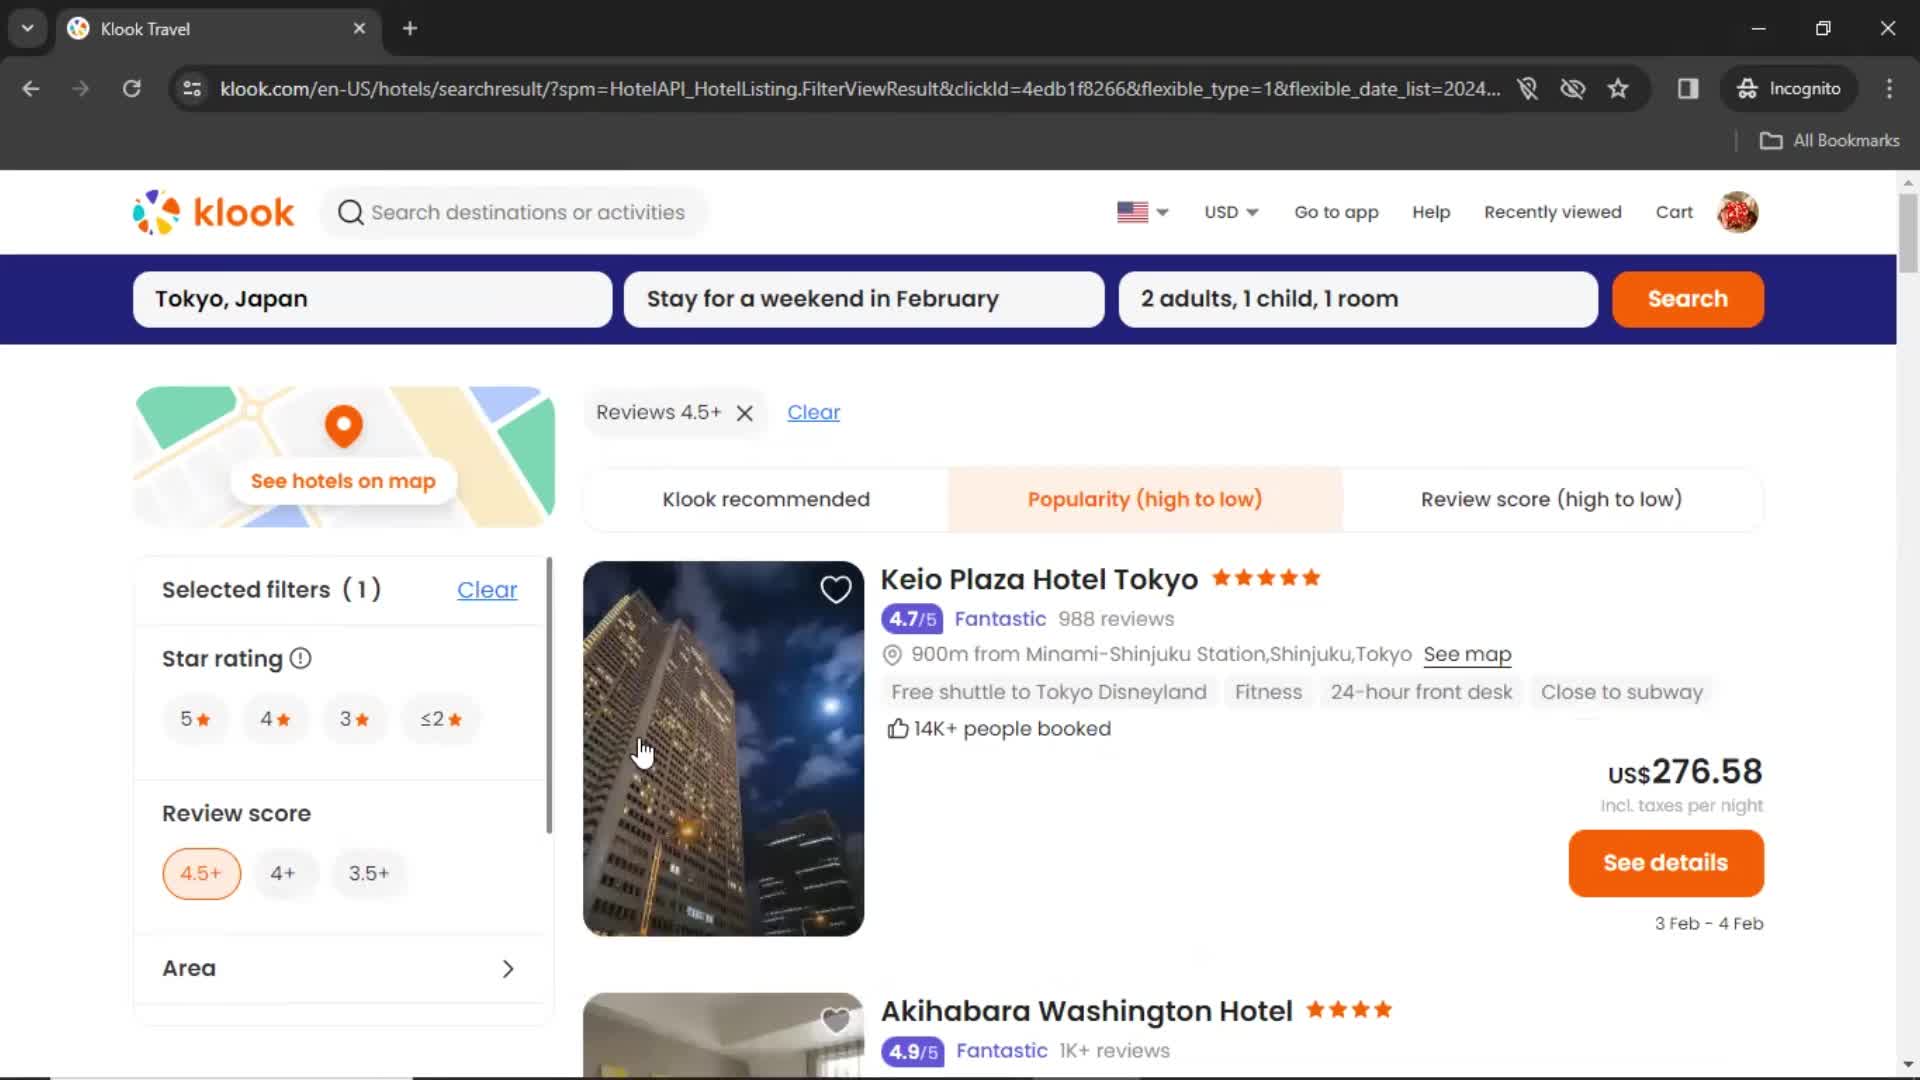Select 3 star rating filter
The width and height of the screenshot is (1920, 1080).
pyautogui.click(x=354, y=719)
